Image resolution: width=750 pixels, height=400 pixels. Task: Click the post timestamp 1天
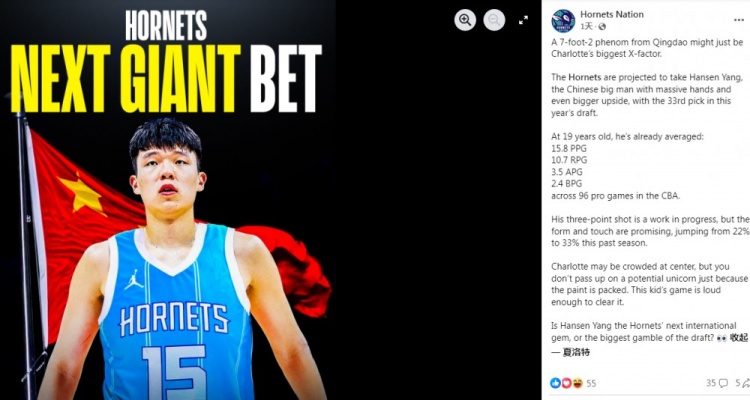(x=586, y=26)
